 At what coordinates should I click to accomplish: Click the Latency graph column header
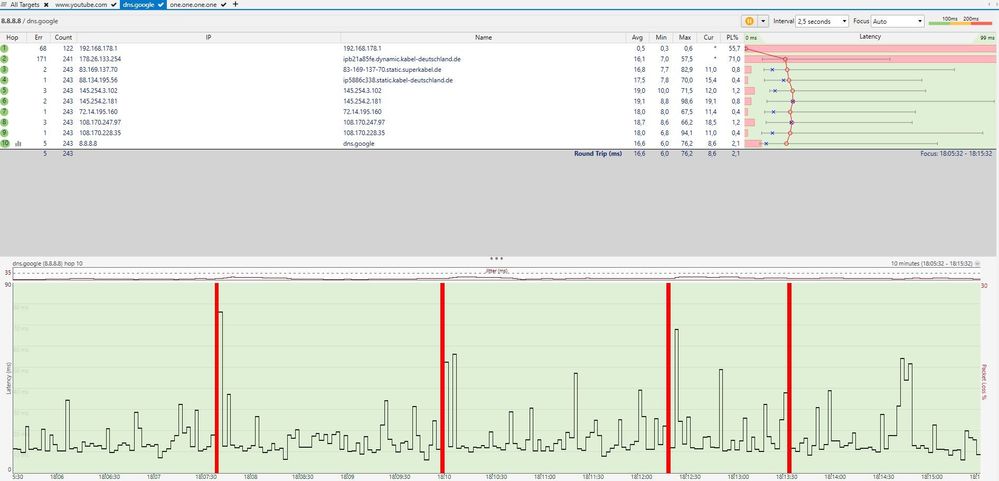point(870,38)
